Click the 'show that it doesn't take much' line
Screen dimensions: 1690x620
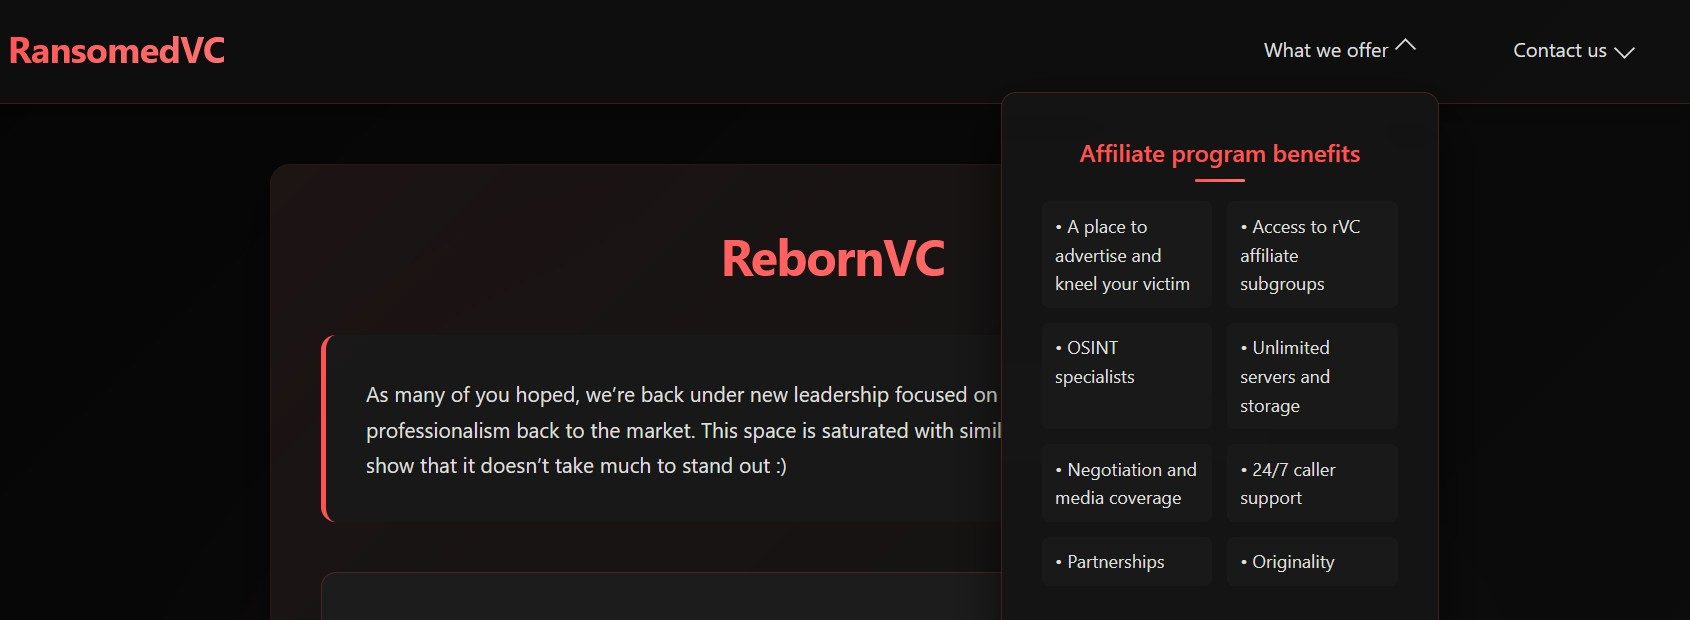[576, 466]
